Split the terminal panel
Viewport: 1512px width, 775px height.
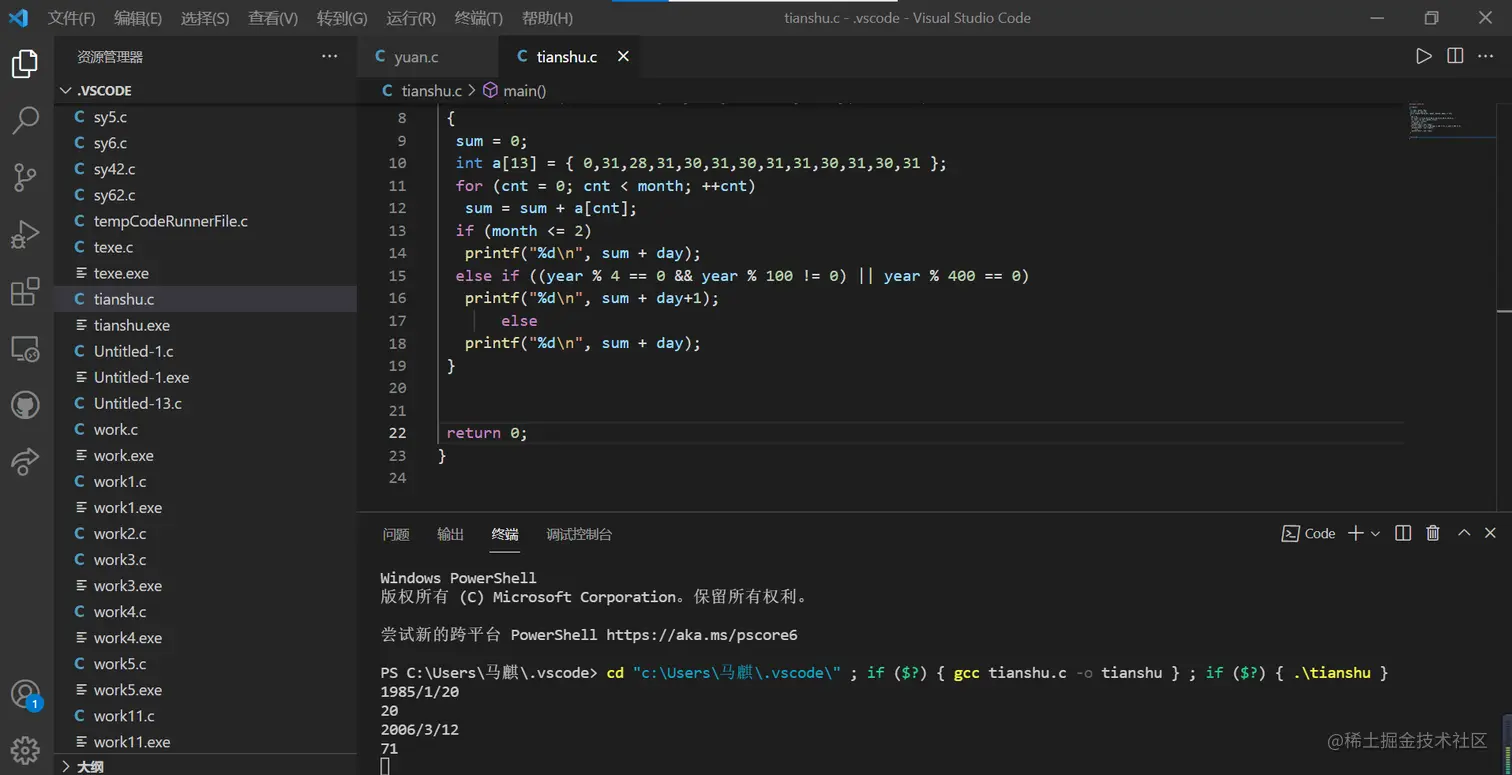[1402, 533]
